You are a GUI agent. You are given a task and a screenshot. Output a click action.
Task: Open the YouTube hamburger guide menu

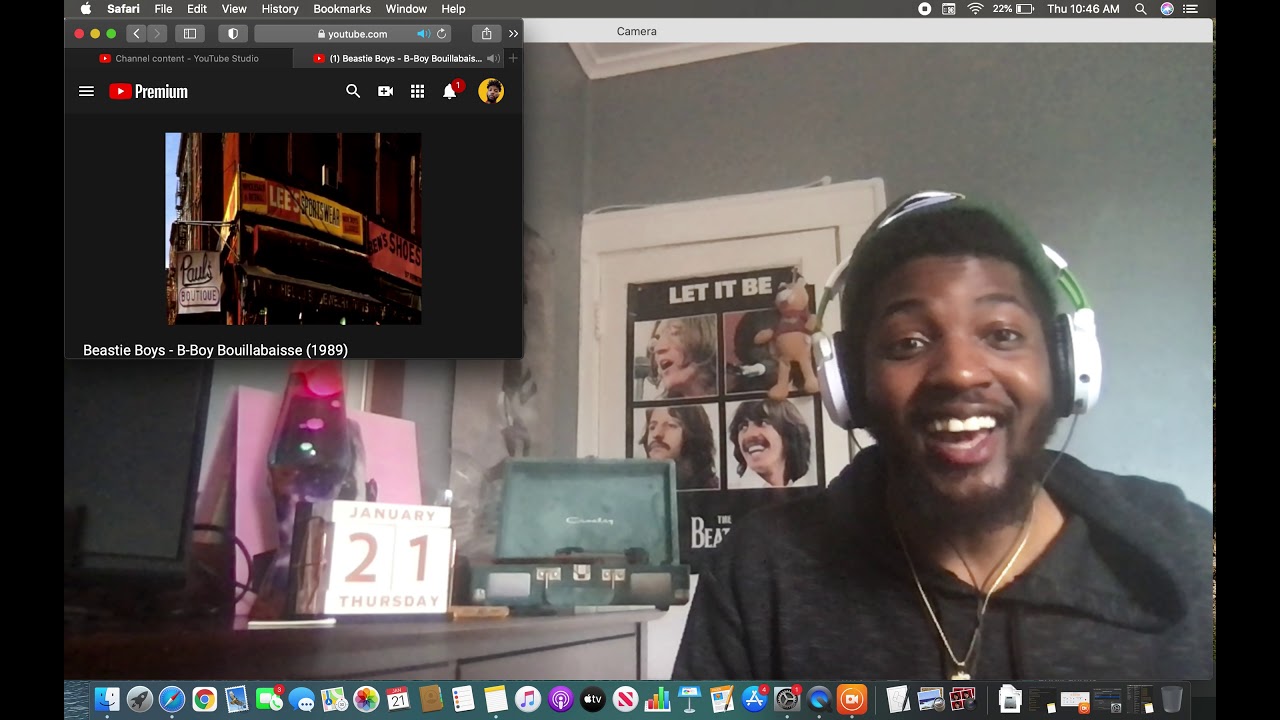(x=86, y=91)
